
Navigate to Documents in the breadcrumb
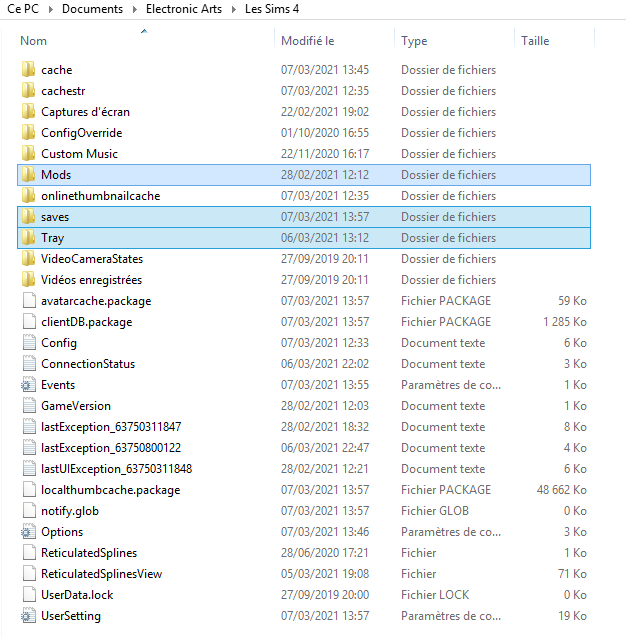pos(92,9)
